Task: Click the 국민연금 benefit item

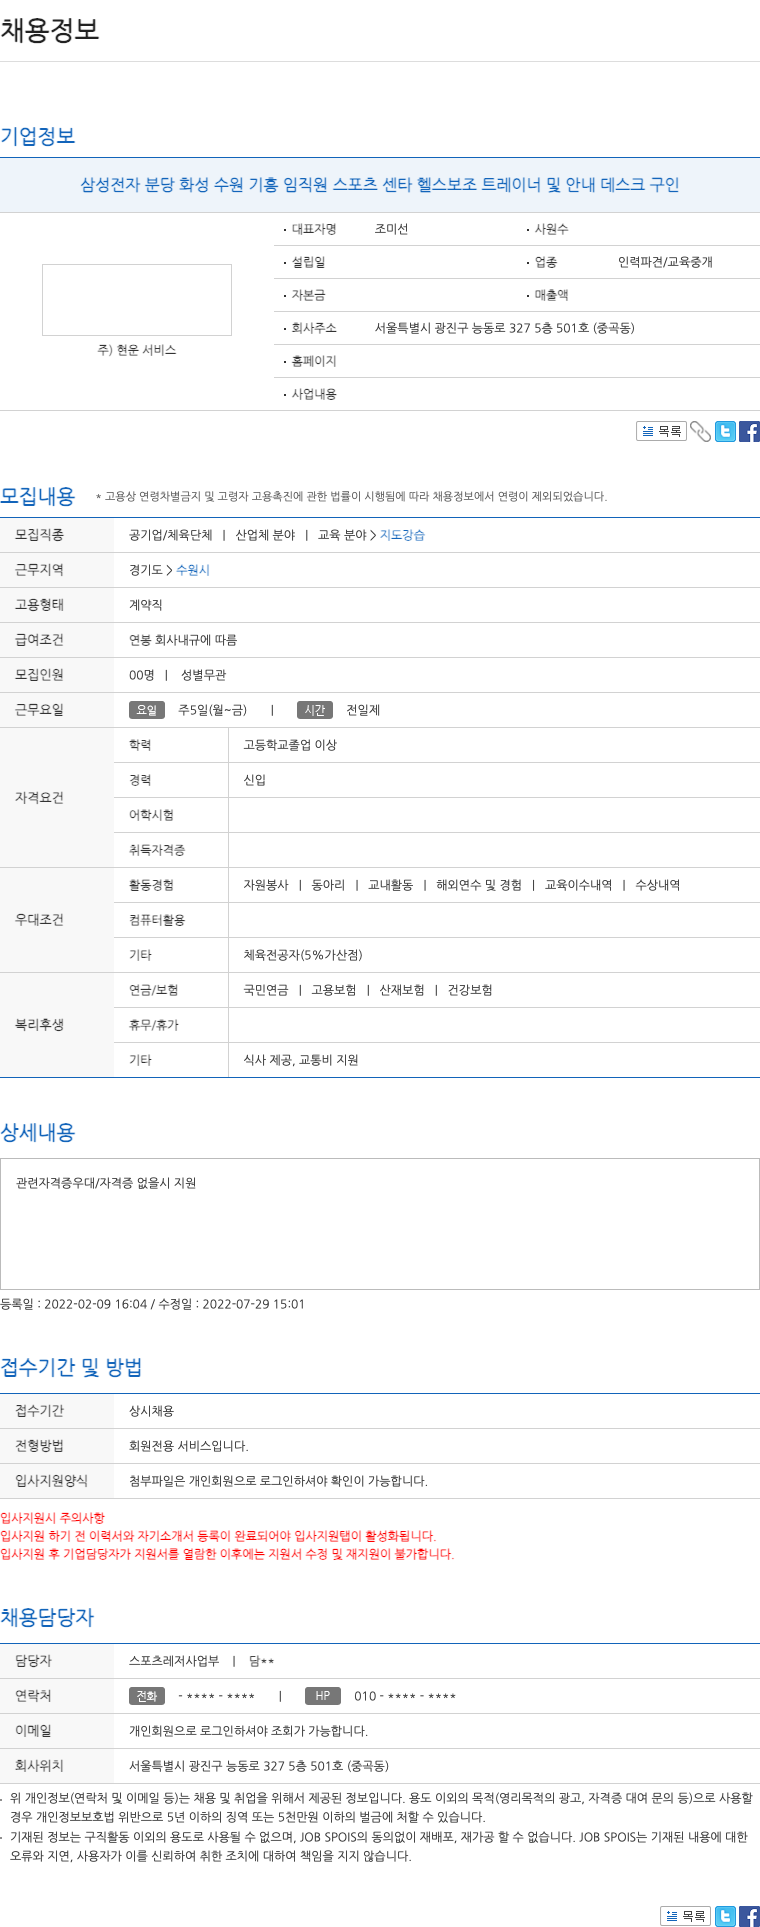Action: [x=266, y=990]
